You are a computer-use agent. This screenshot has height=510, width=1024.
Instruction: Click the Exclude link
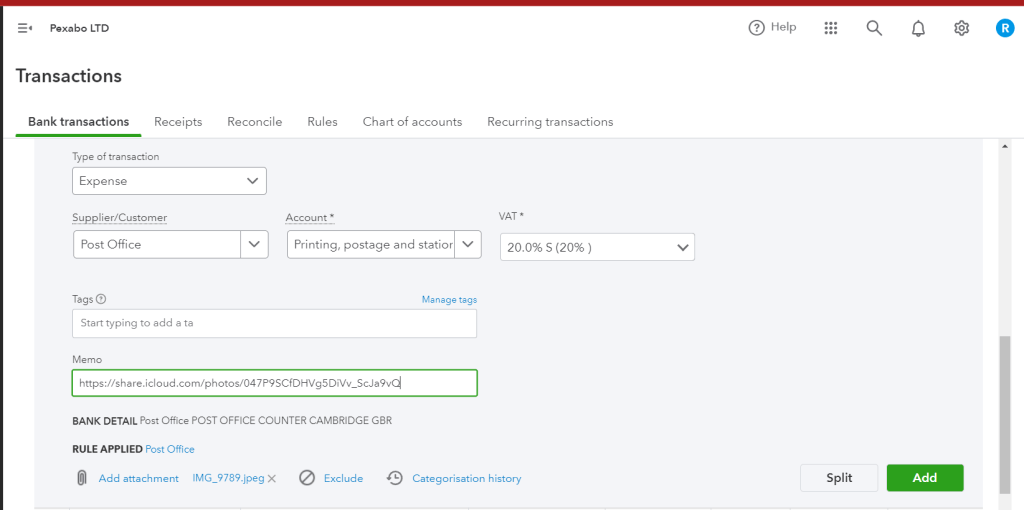(x=344, y=479)
